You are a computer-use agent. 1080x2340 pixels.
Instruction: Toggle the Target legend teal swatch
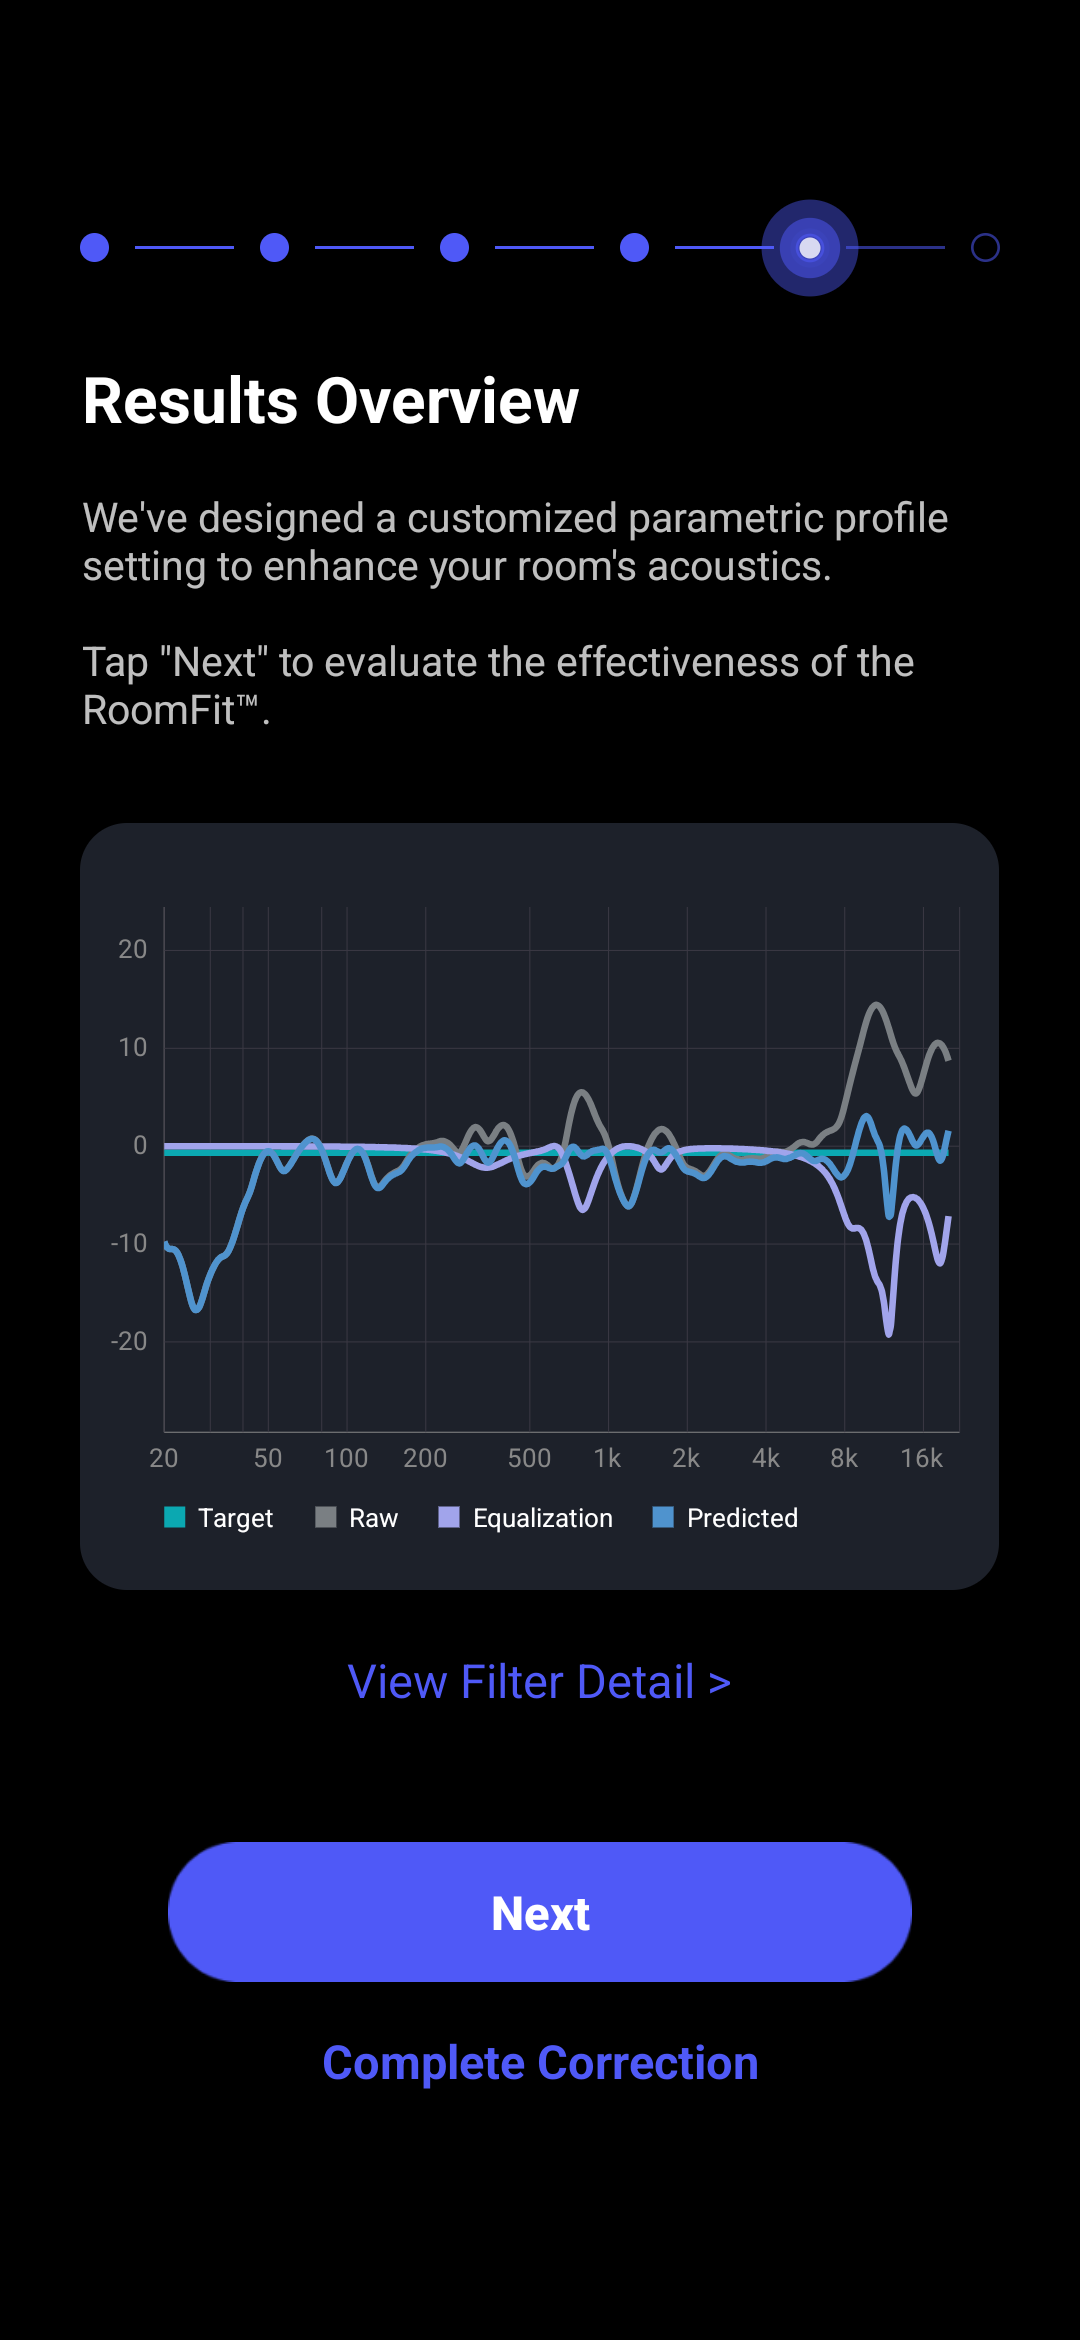pos(175,1517)
